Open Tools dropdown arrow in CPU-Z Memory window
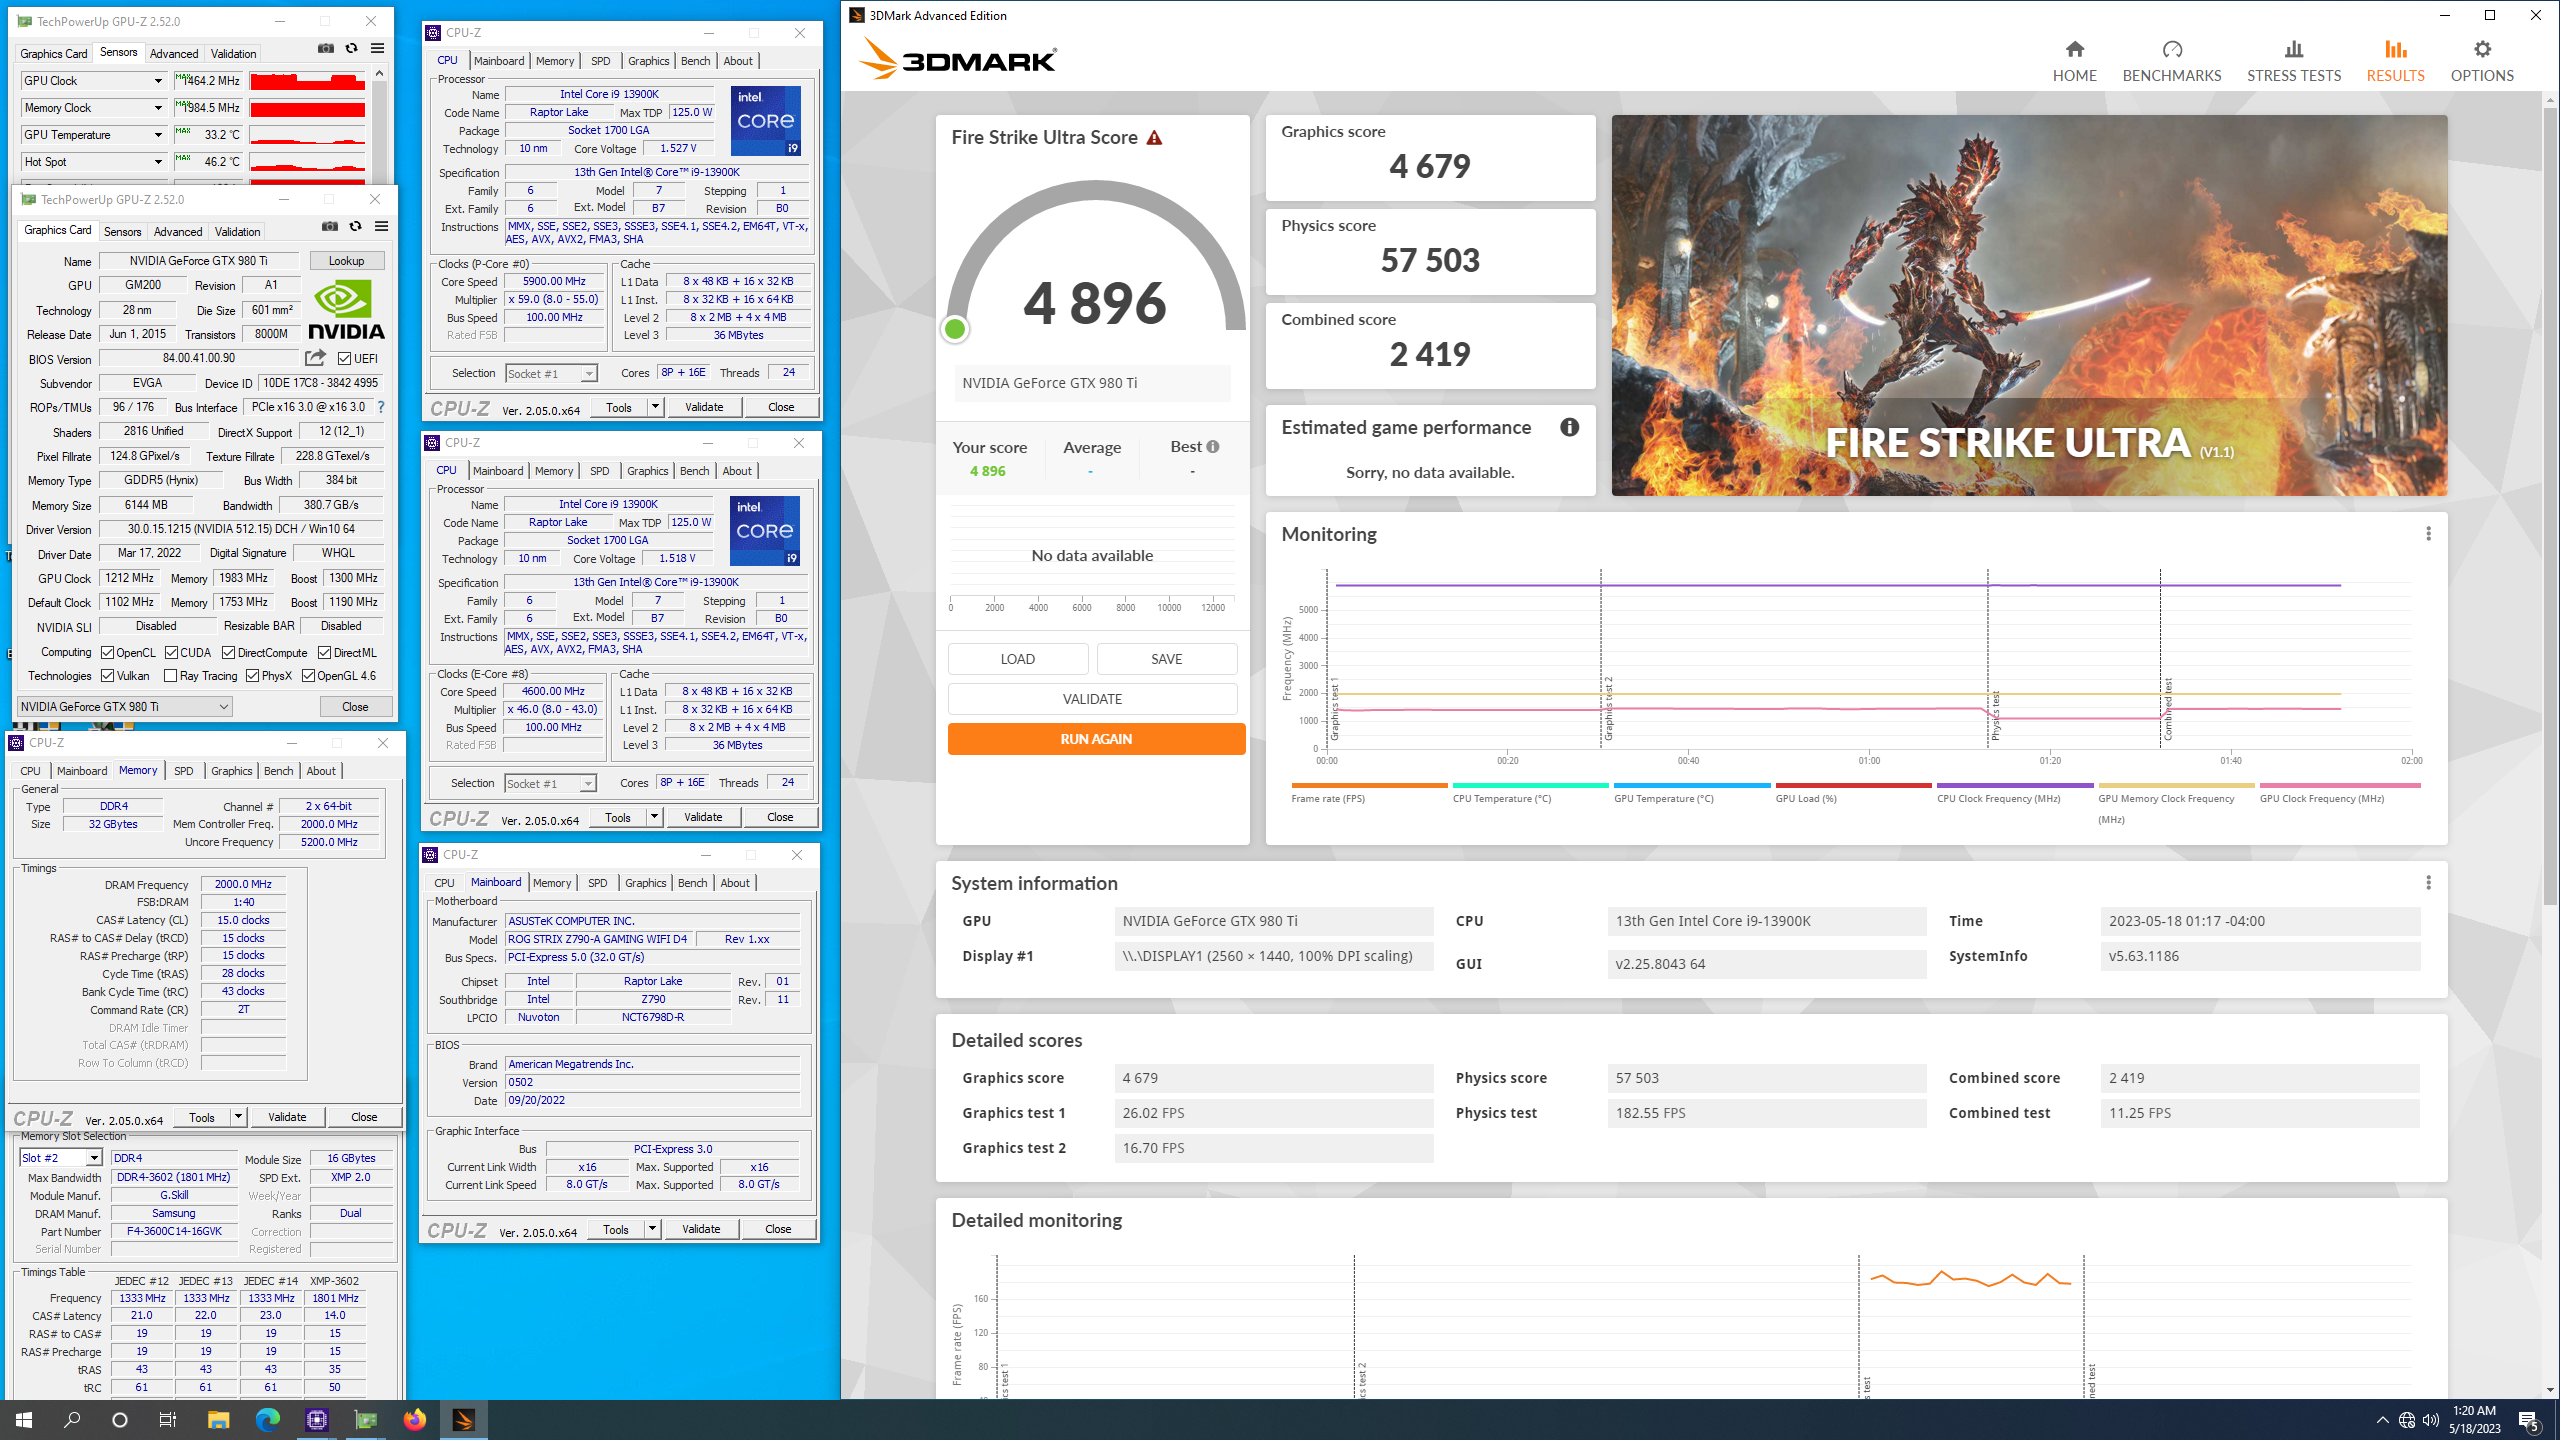The height and width of the screenshot is (1440, 2560). click(x=238, y=1117)
